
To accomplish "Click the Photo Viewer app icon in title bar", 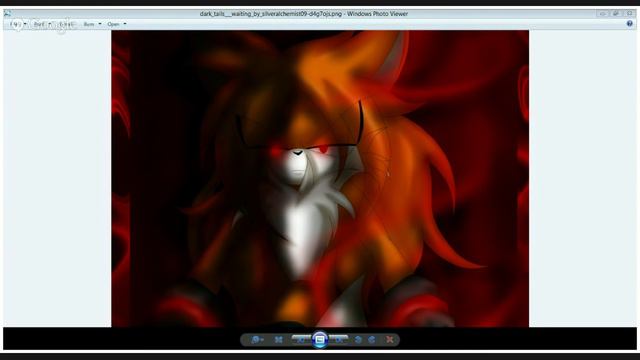I will (x=7, y=14).
